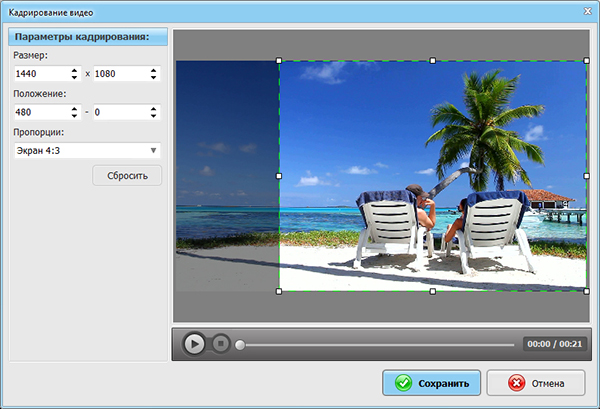Click the Сбросить reset button

click(x=127, y=176)
